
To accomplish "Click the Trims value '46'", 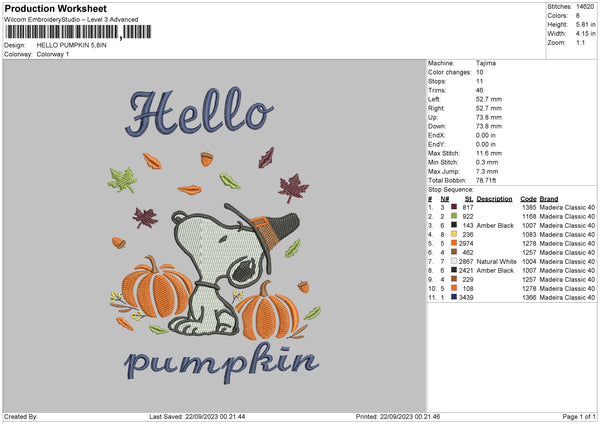I will pos(479,90).
